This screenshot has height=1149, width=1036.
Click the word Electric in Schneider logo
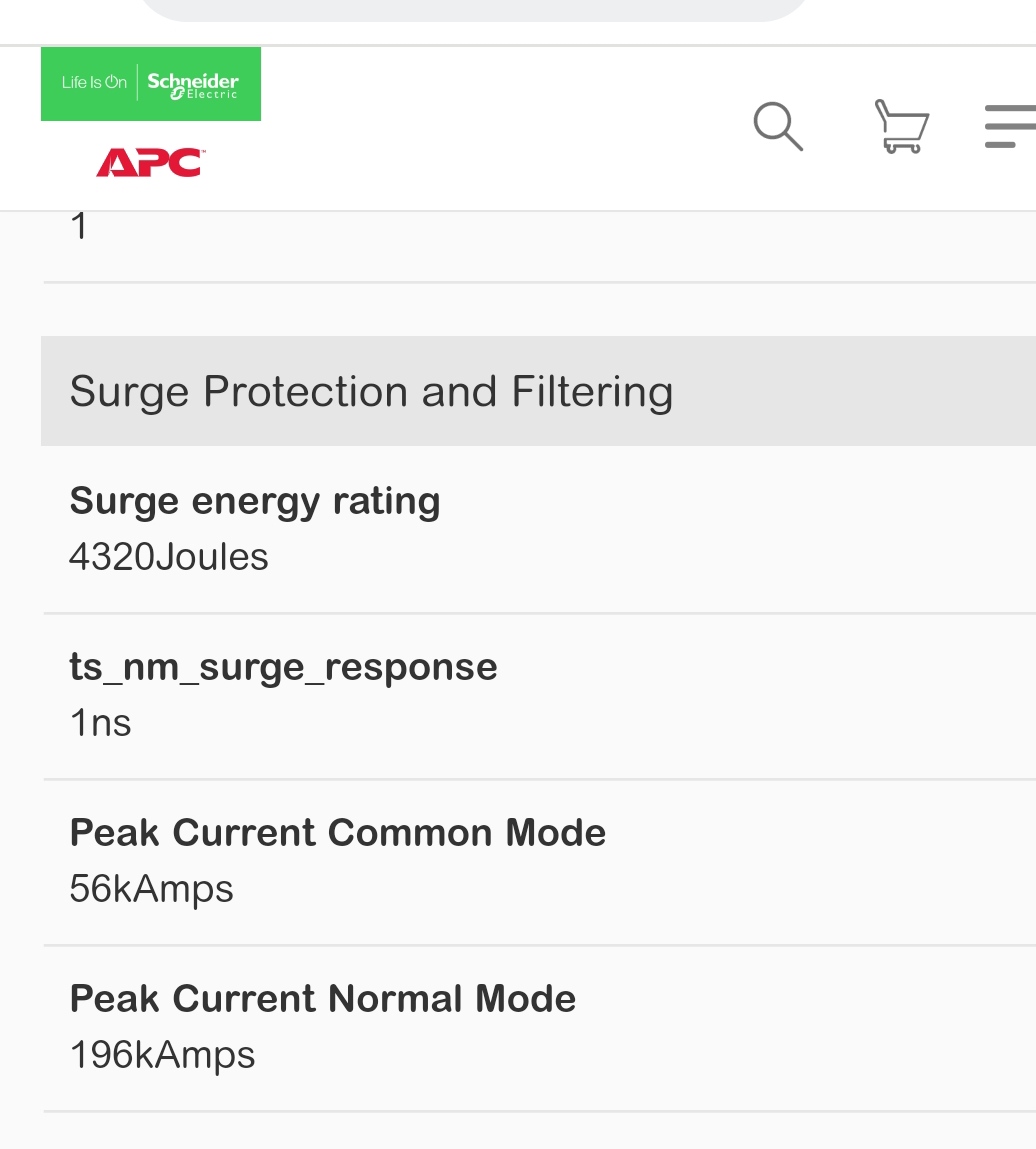[x=212, y=95]
